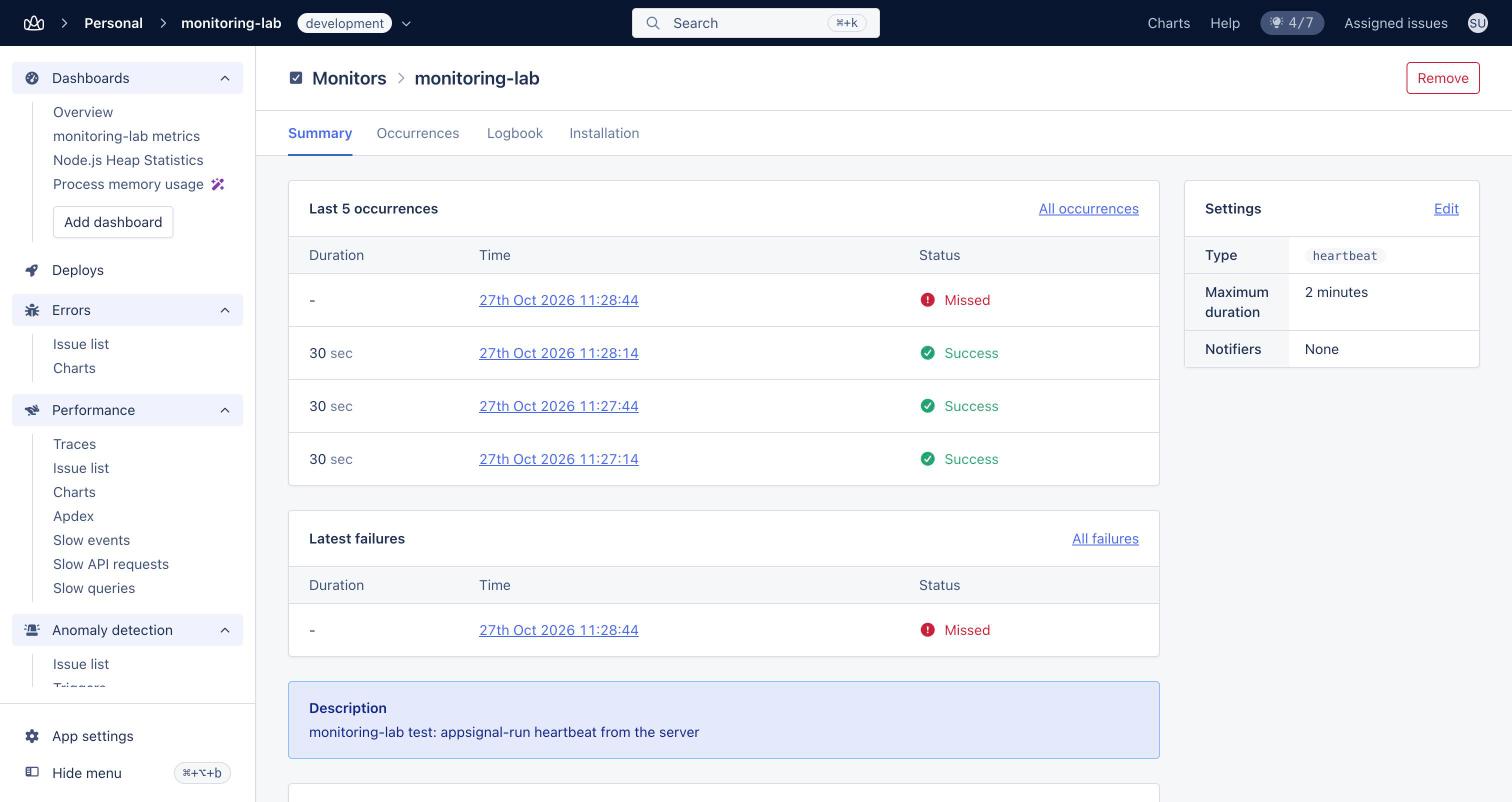
Task: Collapse the Dashboards section
Action: (225, 78)
